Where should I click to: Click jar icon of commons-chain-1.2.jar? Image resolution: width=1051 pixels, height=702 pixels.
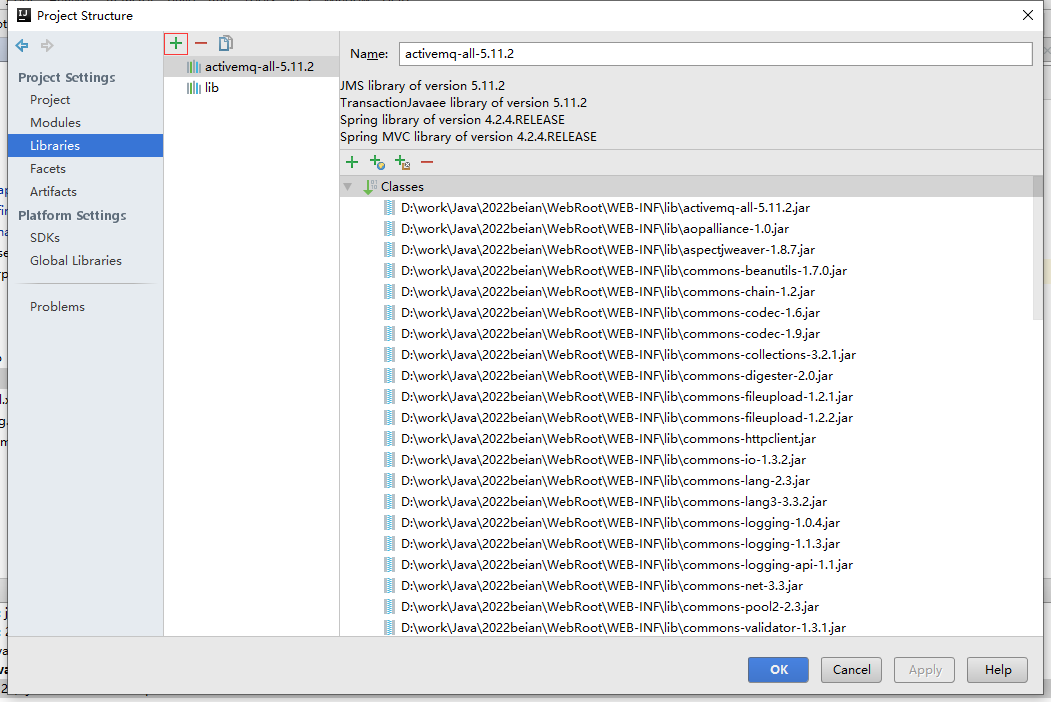coord(389,292)
